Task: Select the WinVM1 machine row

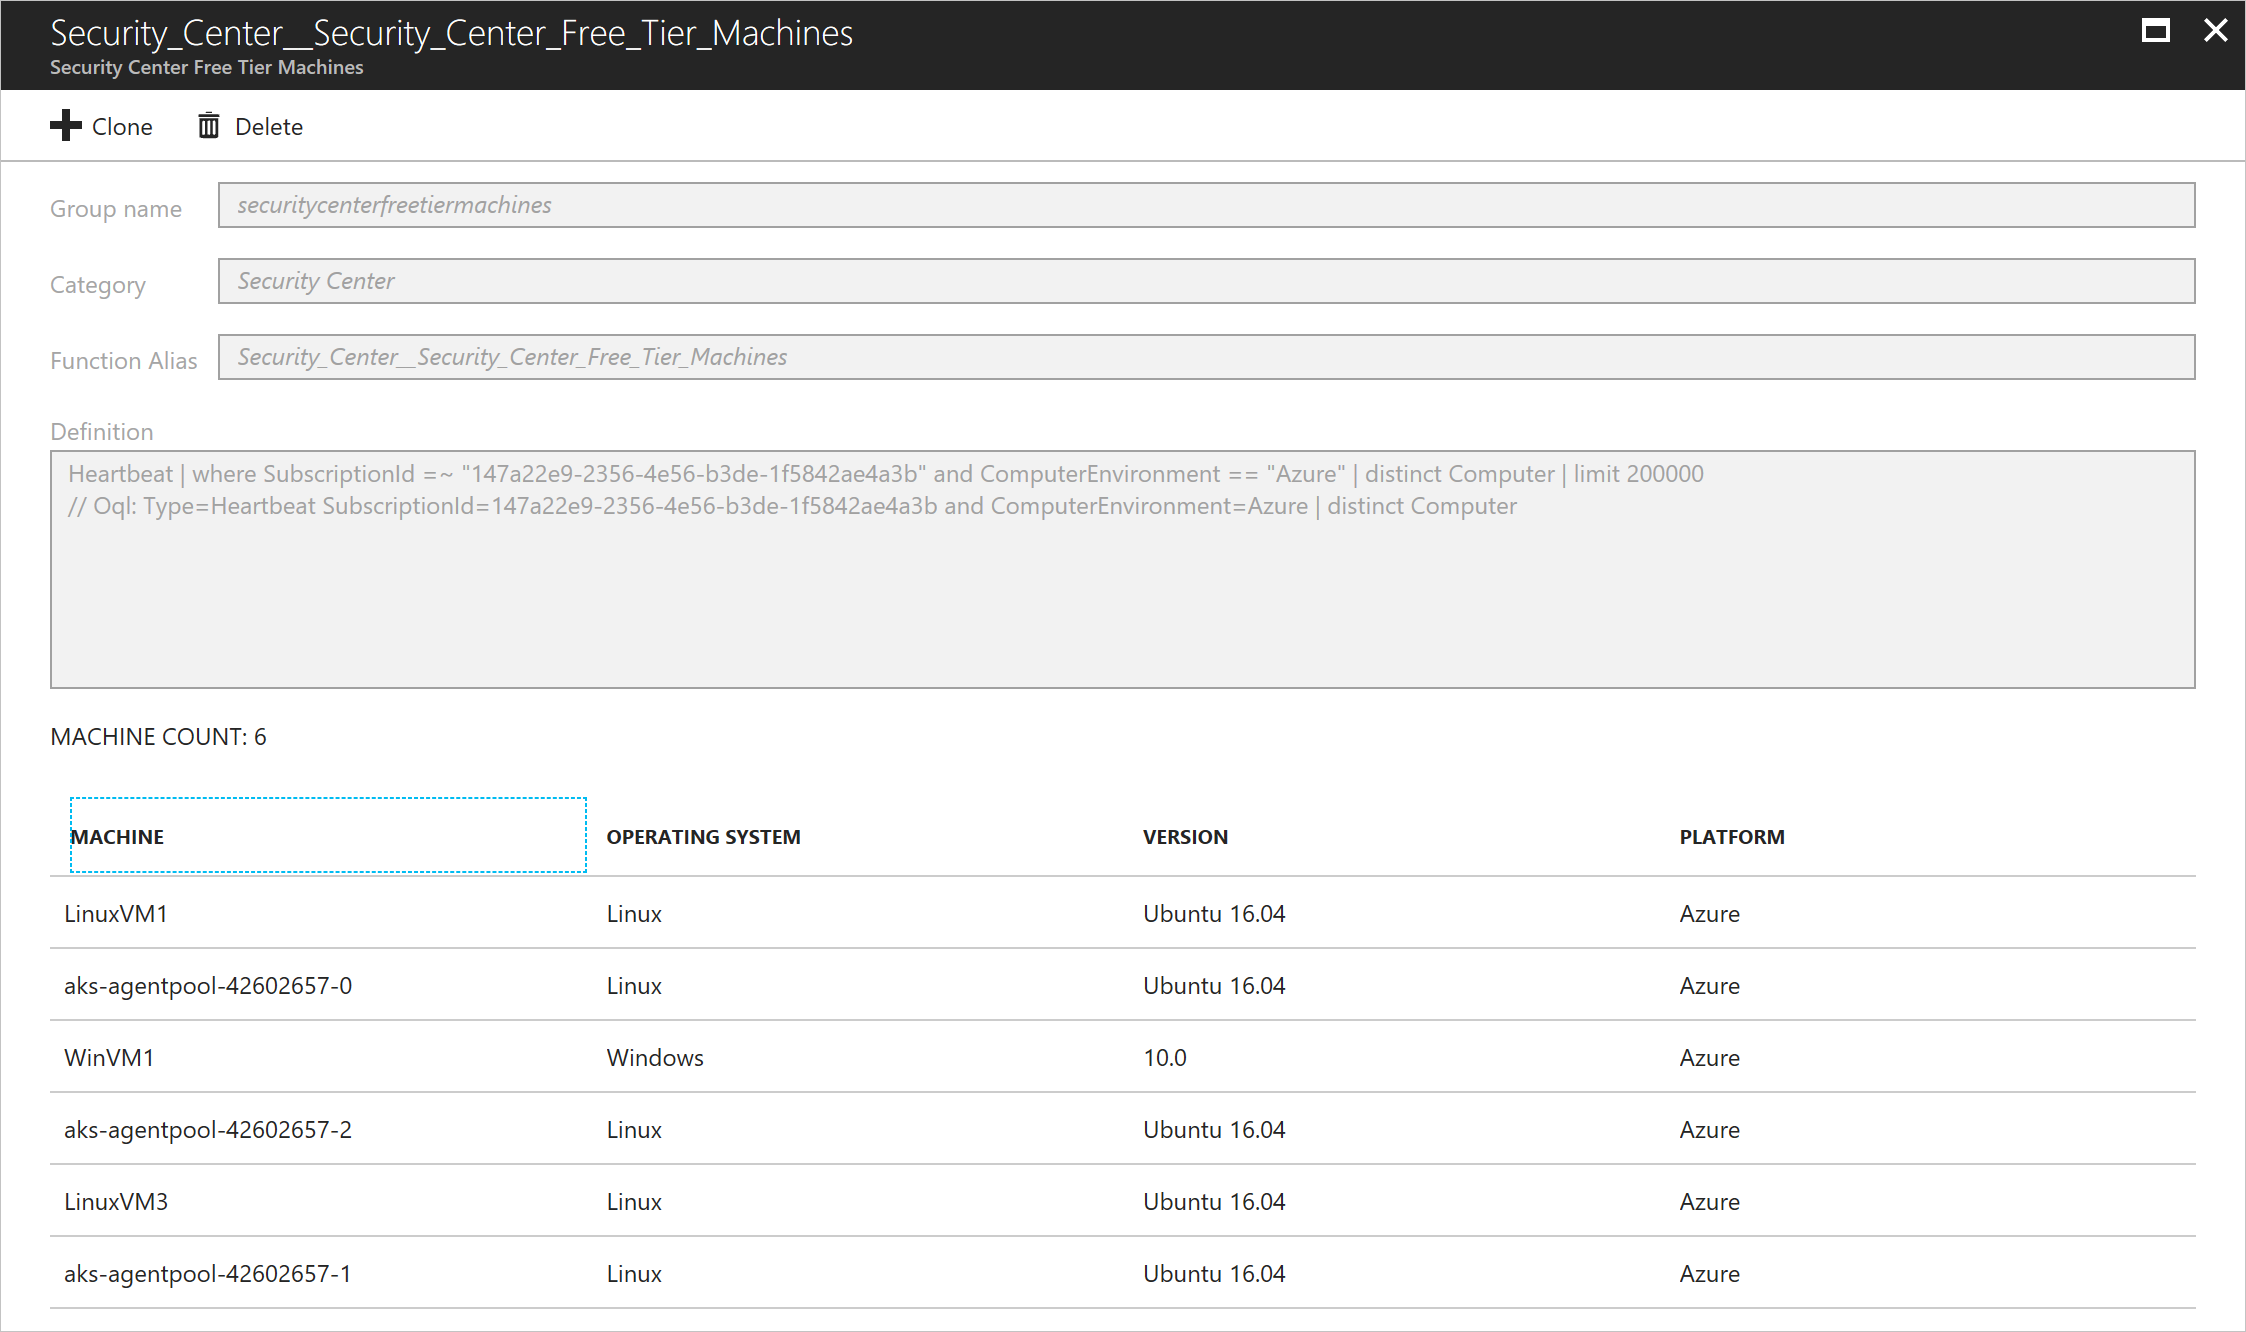Action: pyautogui.click(x=109, y=1058)
